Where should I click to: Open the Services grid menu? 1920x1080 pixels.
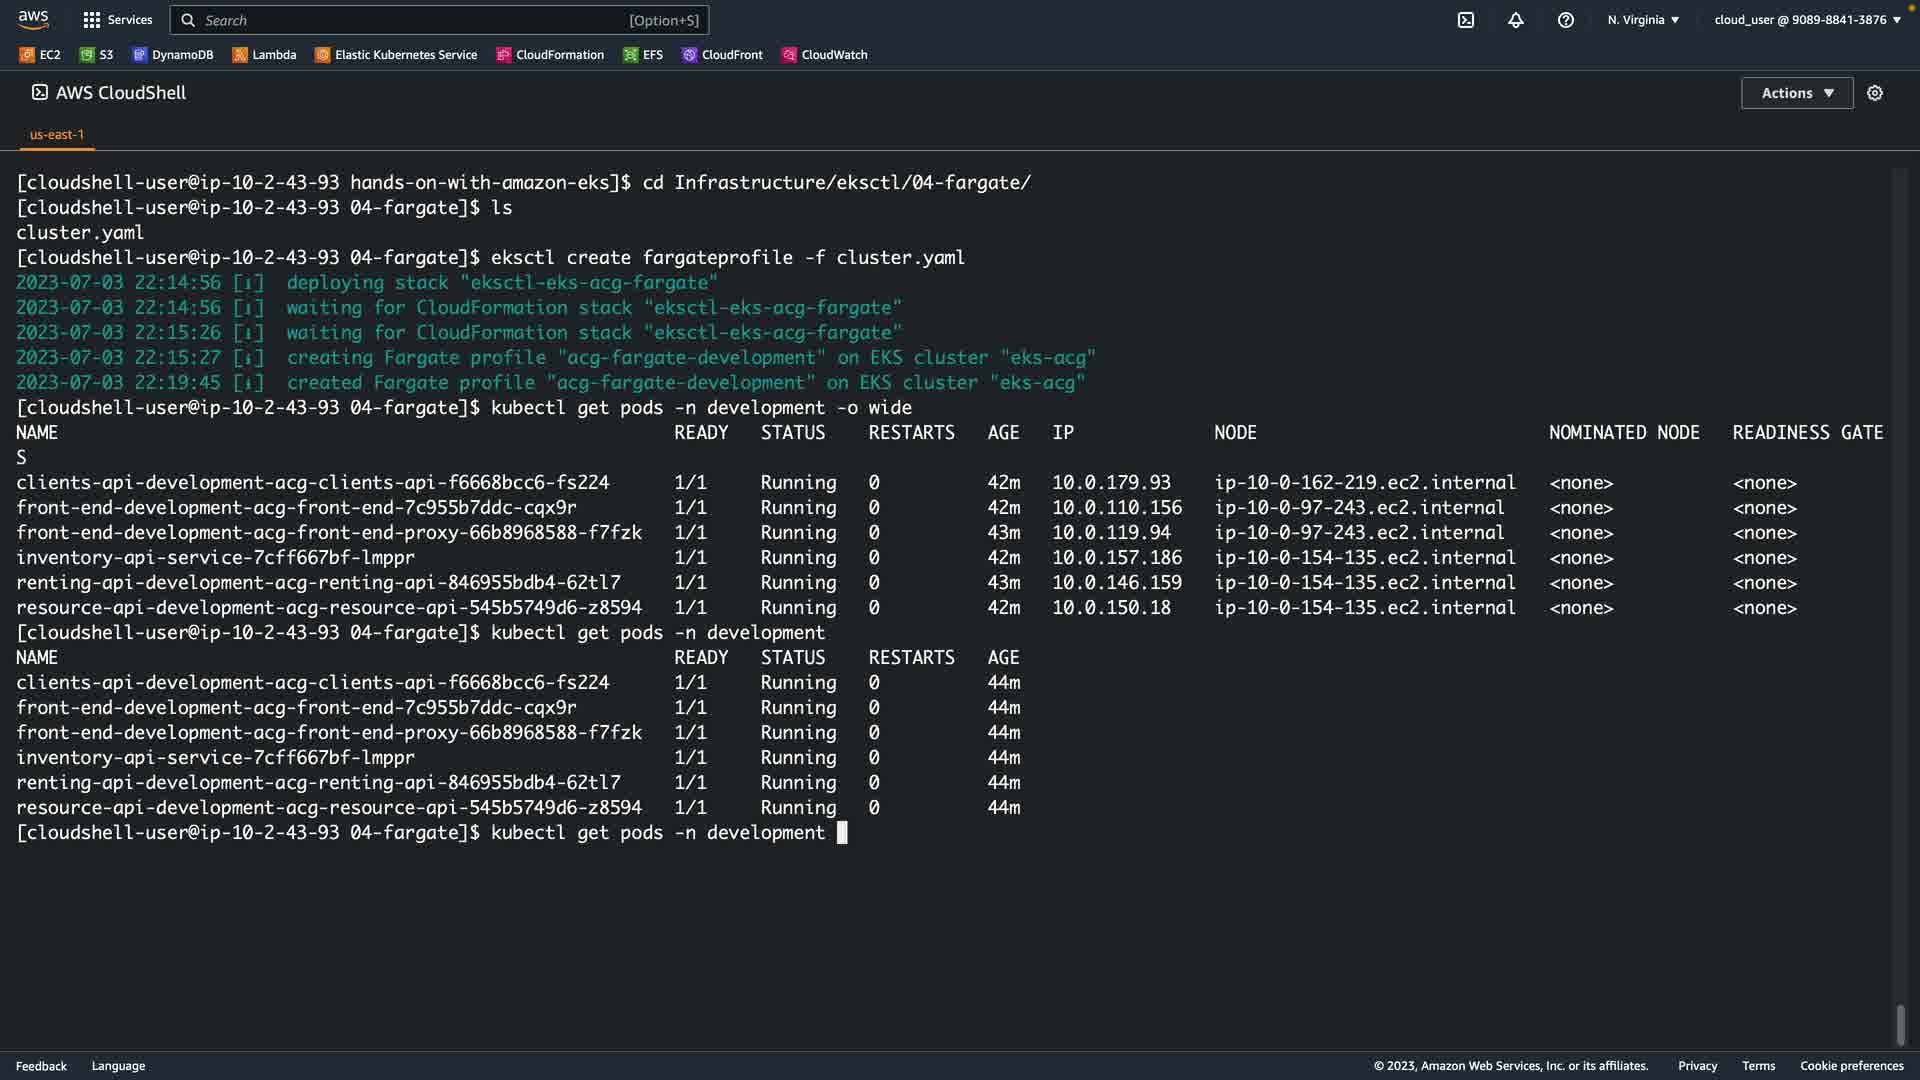pyautogui.click(x=117, y=20)
